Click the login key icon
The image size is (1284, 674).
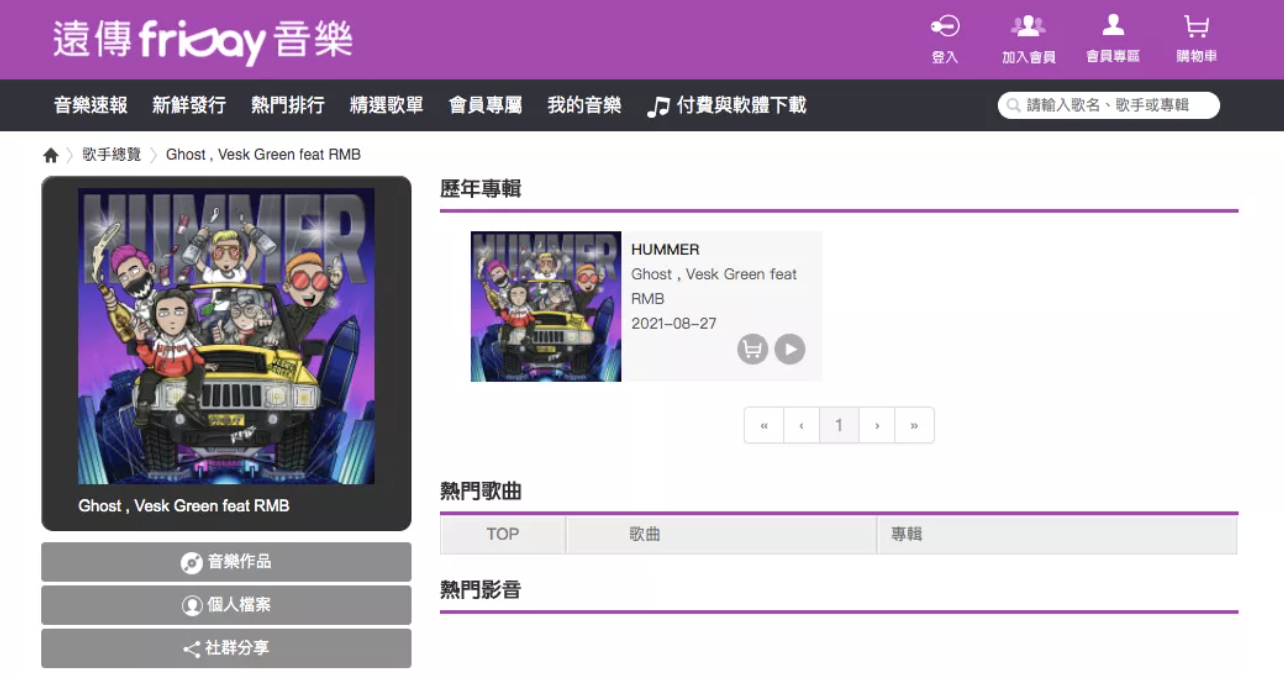pos(944,27)
